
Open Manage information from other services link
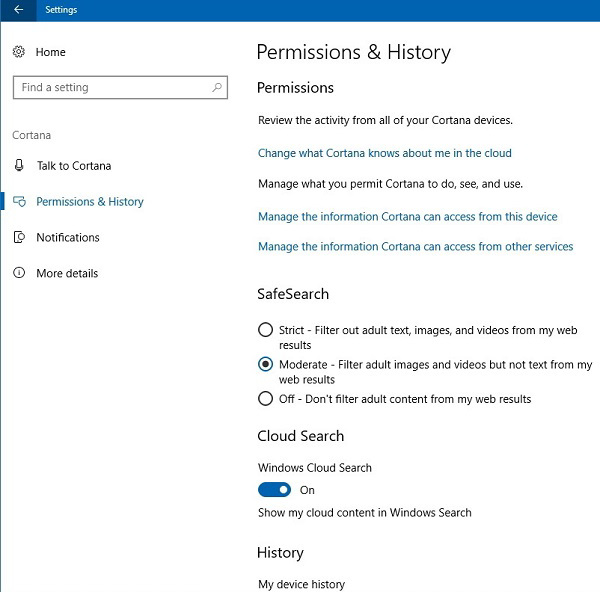[x=416, y=246]
